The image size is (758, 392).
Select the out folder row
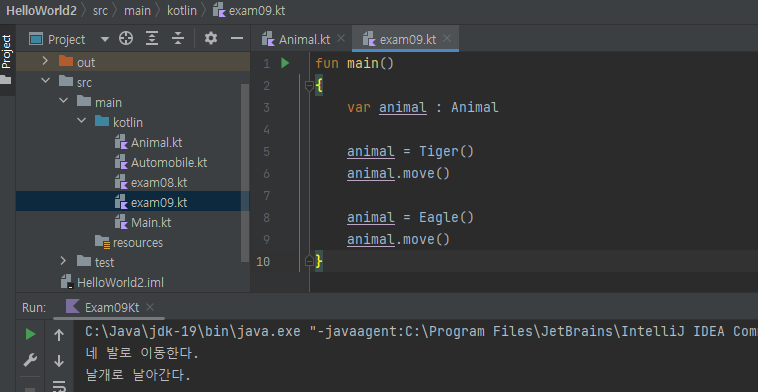click(133, 62)
